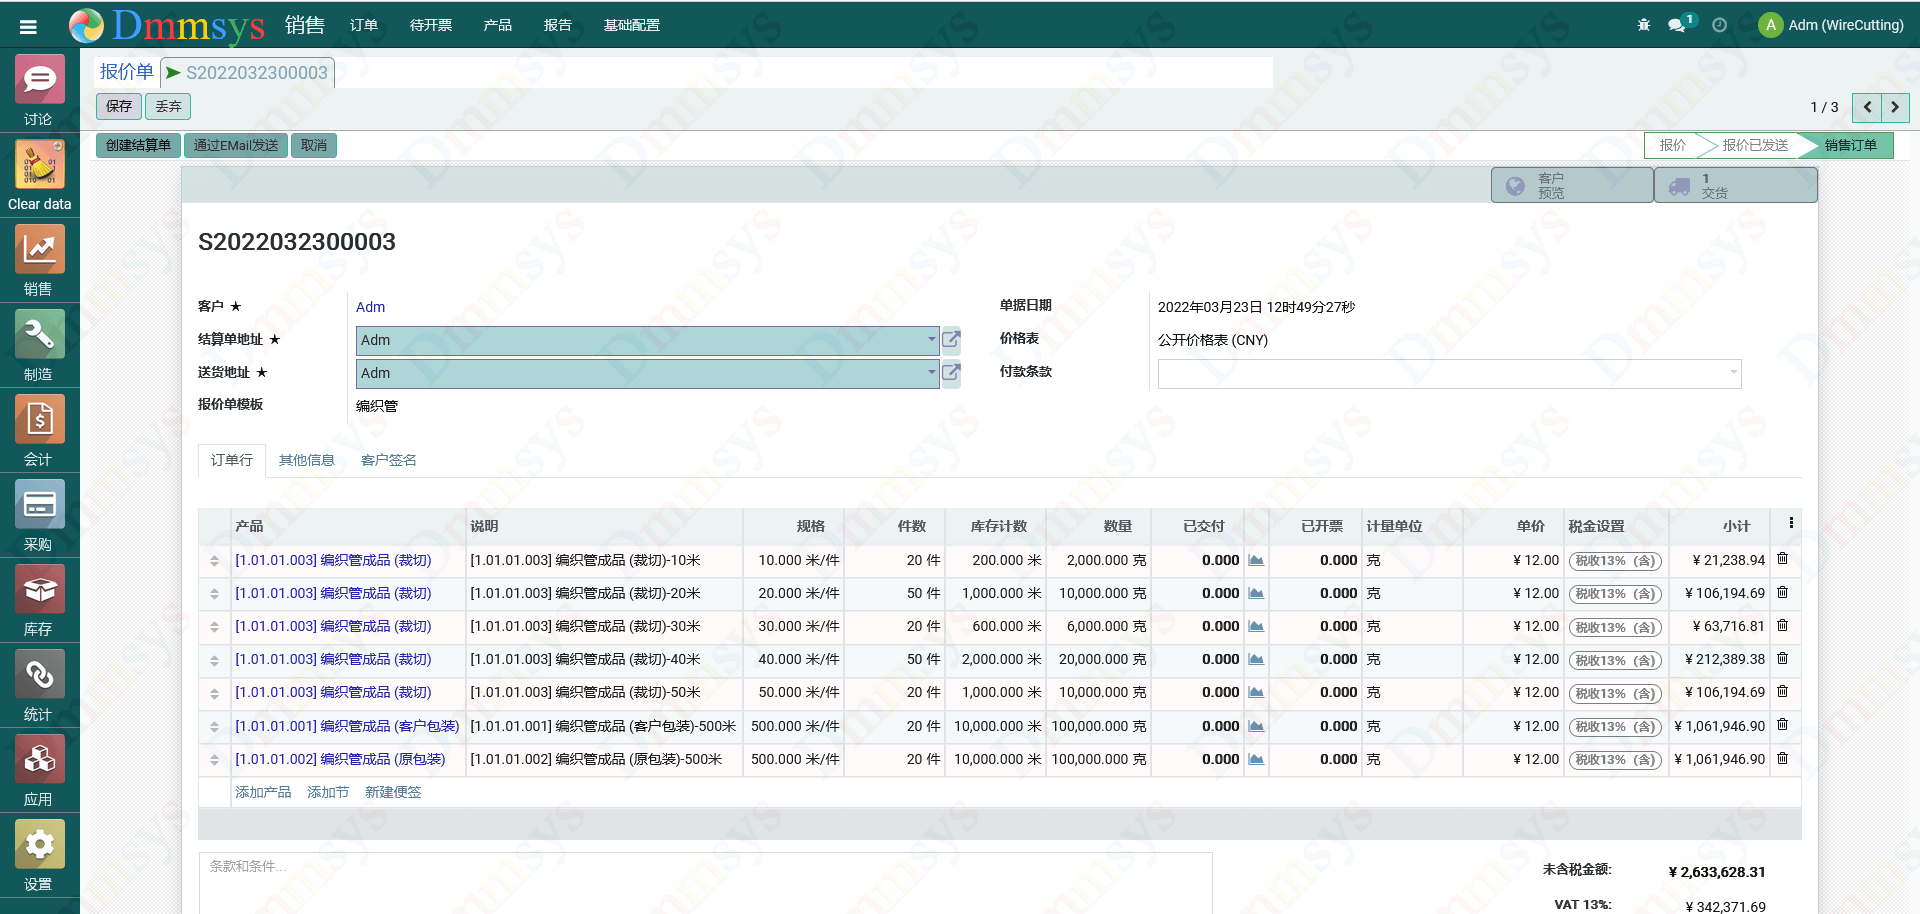Go to previous record

pyautogui.click(x=1867, y=107)
